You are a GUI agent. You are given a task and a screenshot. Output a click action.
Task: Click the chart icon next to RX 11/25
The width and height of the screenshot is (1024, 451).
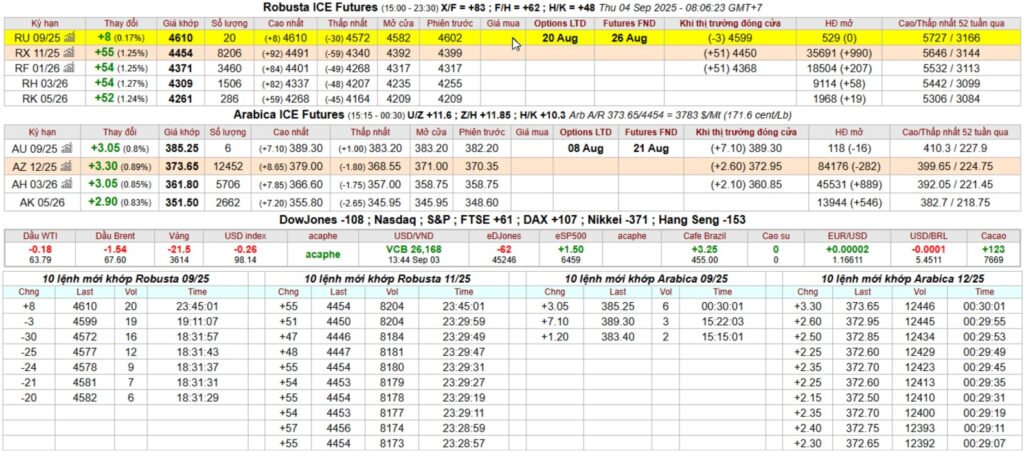(x=67, y=52)
